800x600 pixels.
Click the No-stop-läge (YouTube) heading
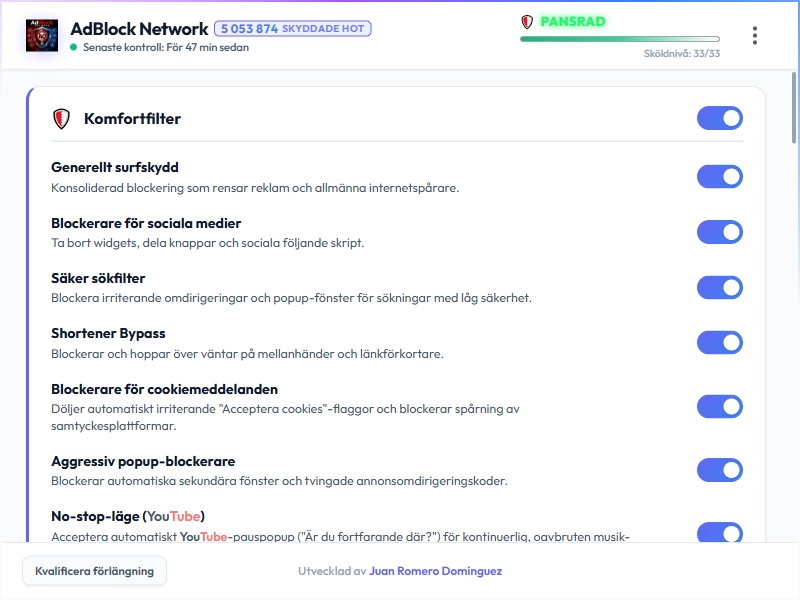128,516
